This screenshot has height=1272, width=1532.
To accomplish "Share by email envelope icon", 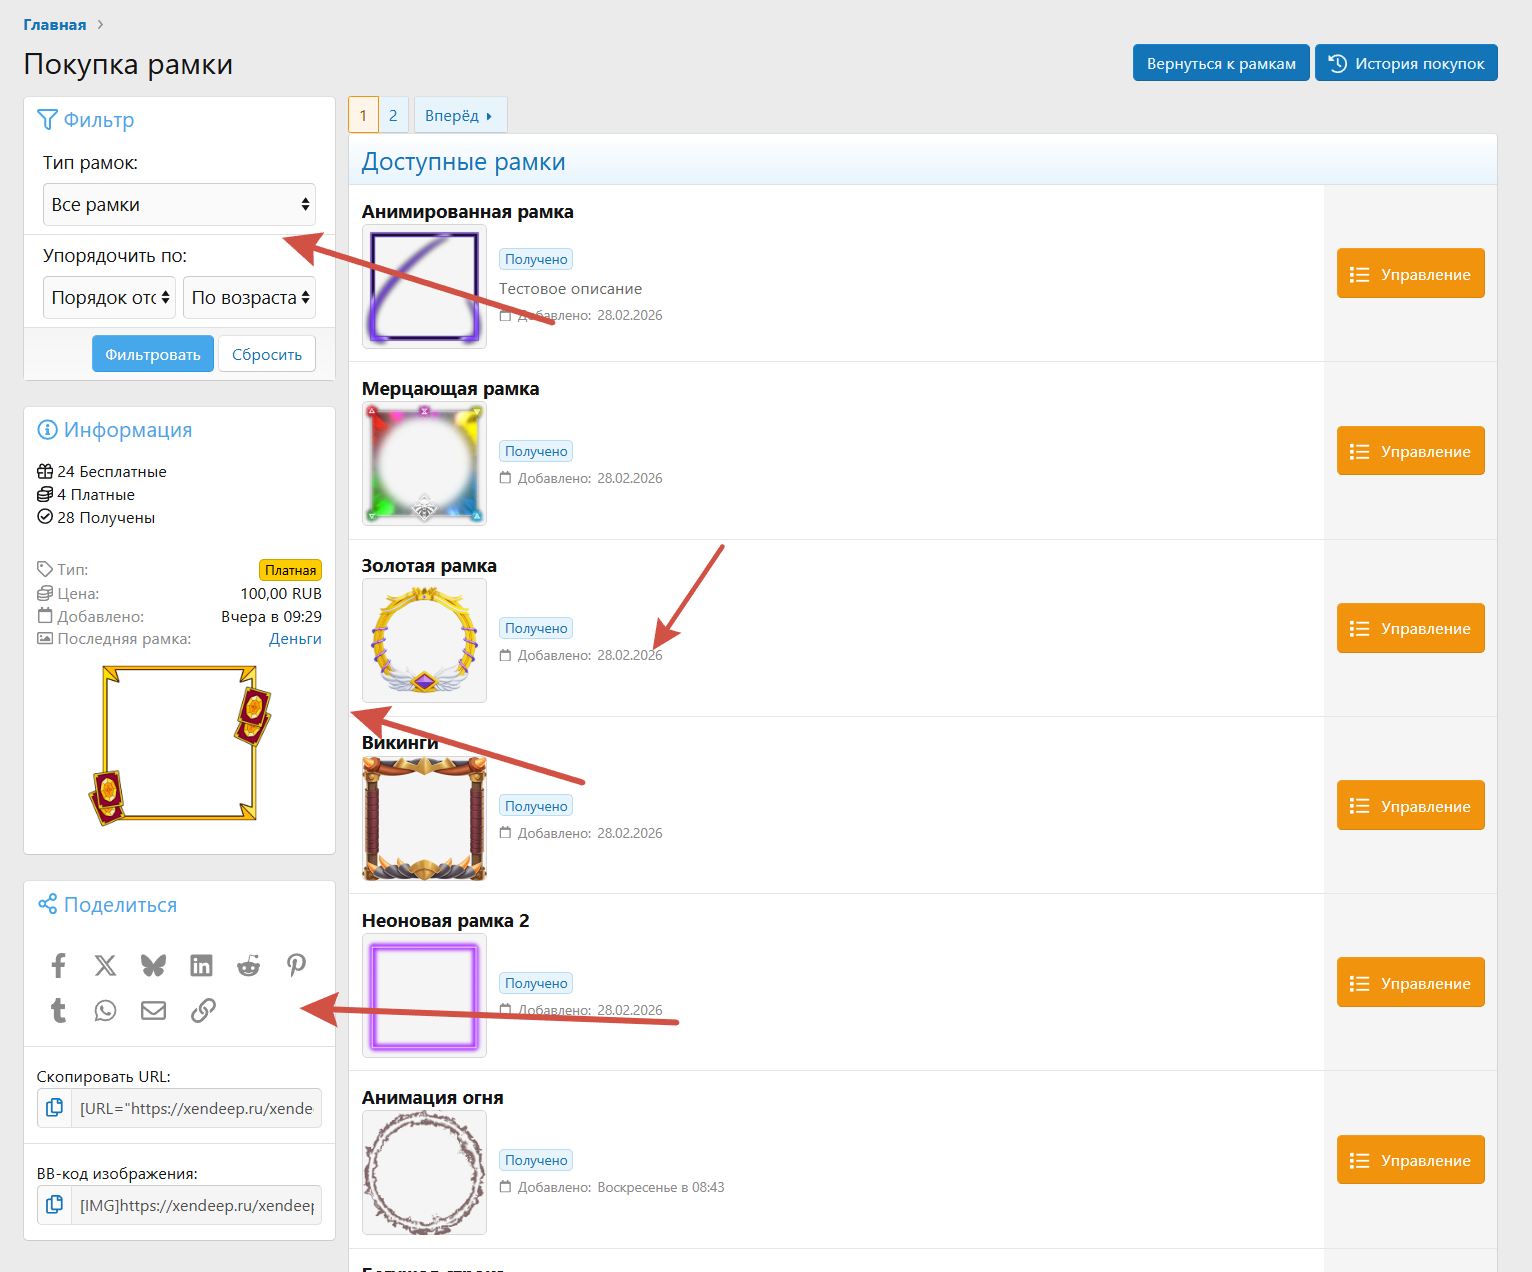I will click(x=153, y=1010).
